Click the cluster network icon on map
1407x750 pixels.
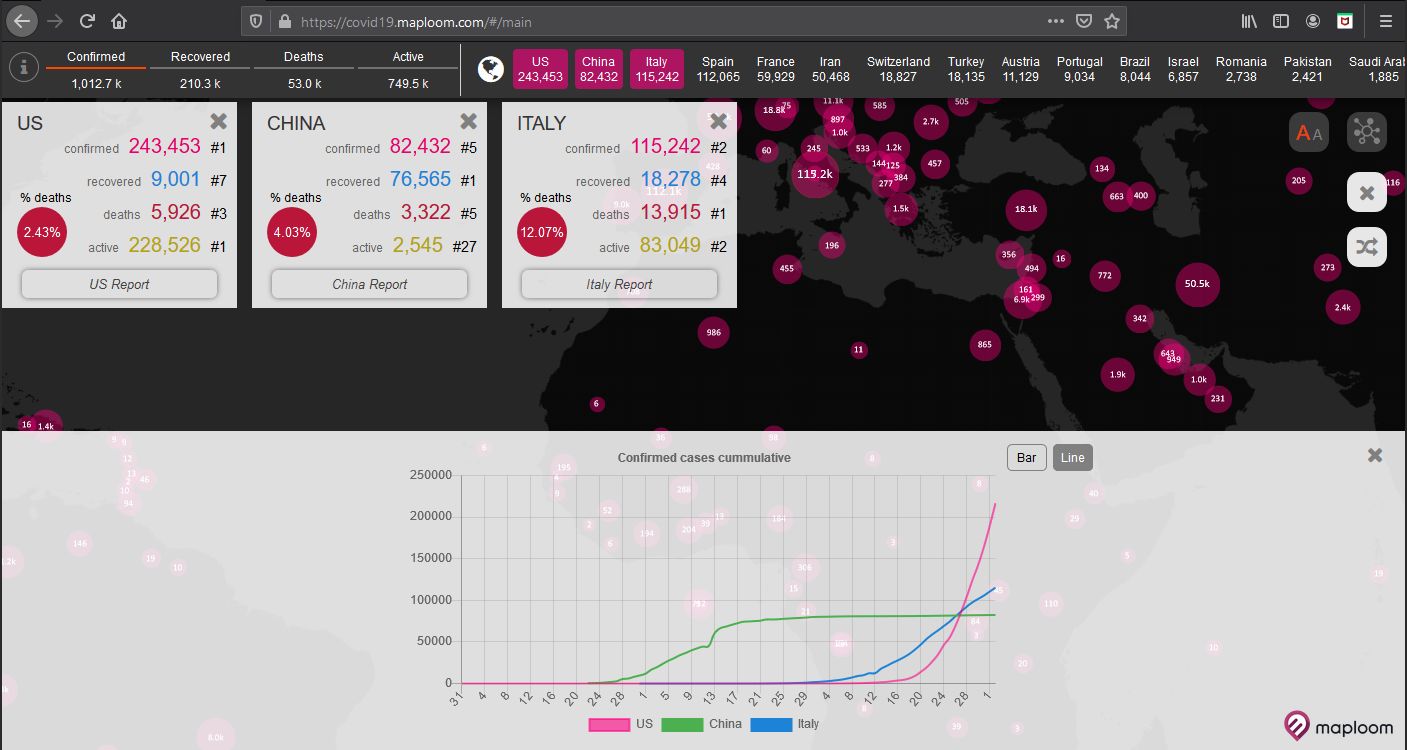tap(1366, 133)
